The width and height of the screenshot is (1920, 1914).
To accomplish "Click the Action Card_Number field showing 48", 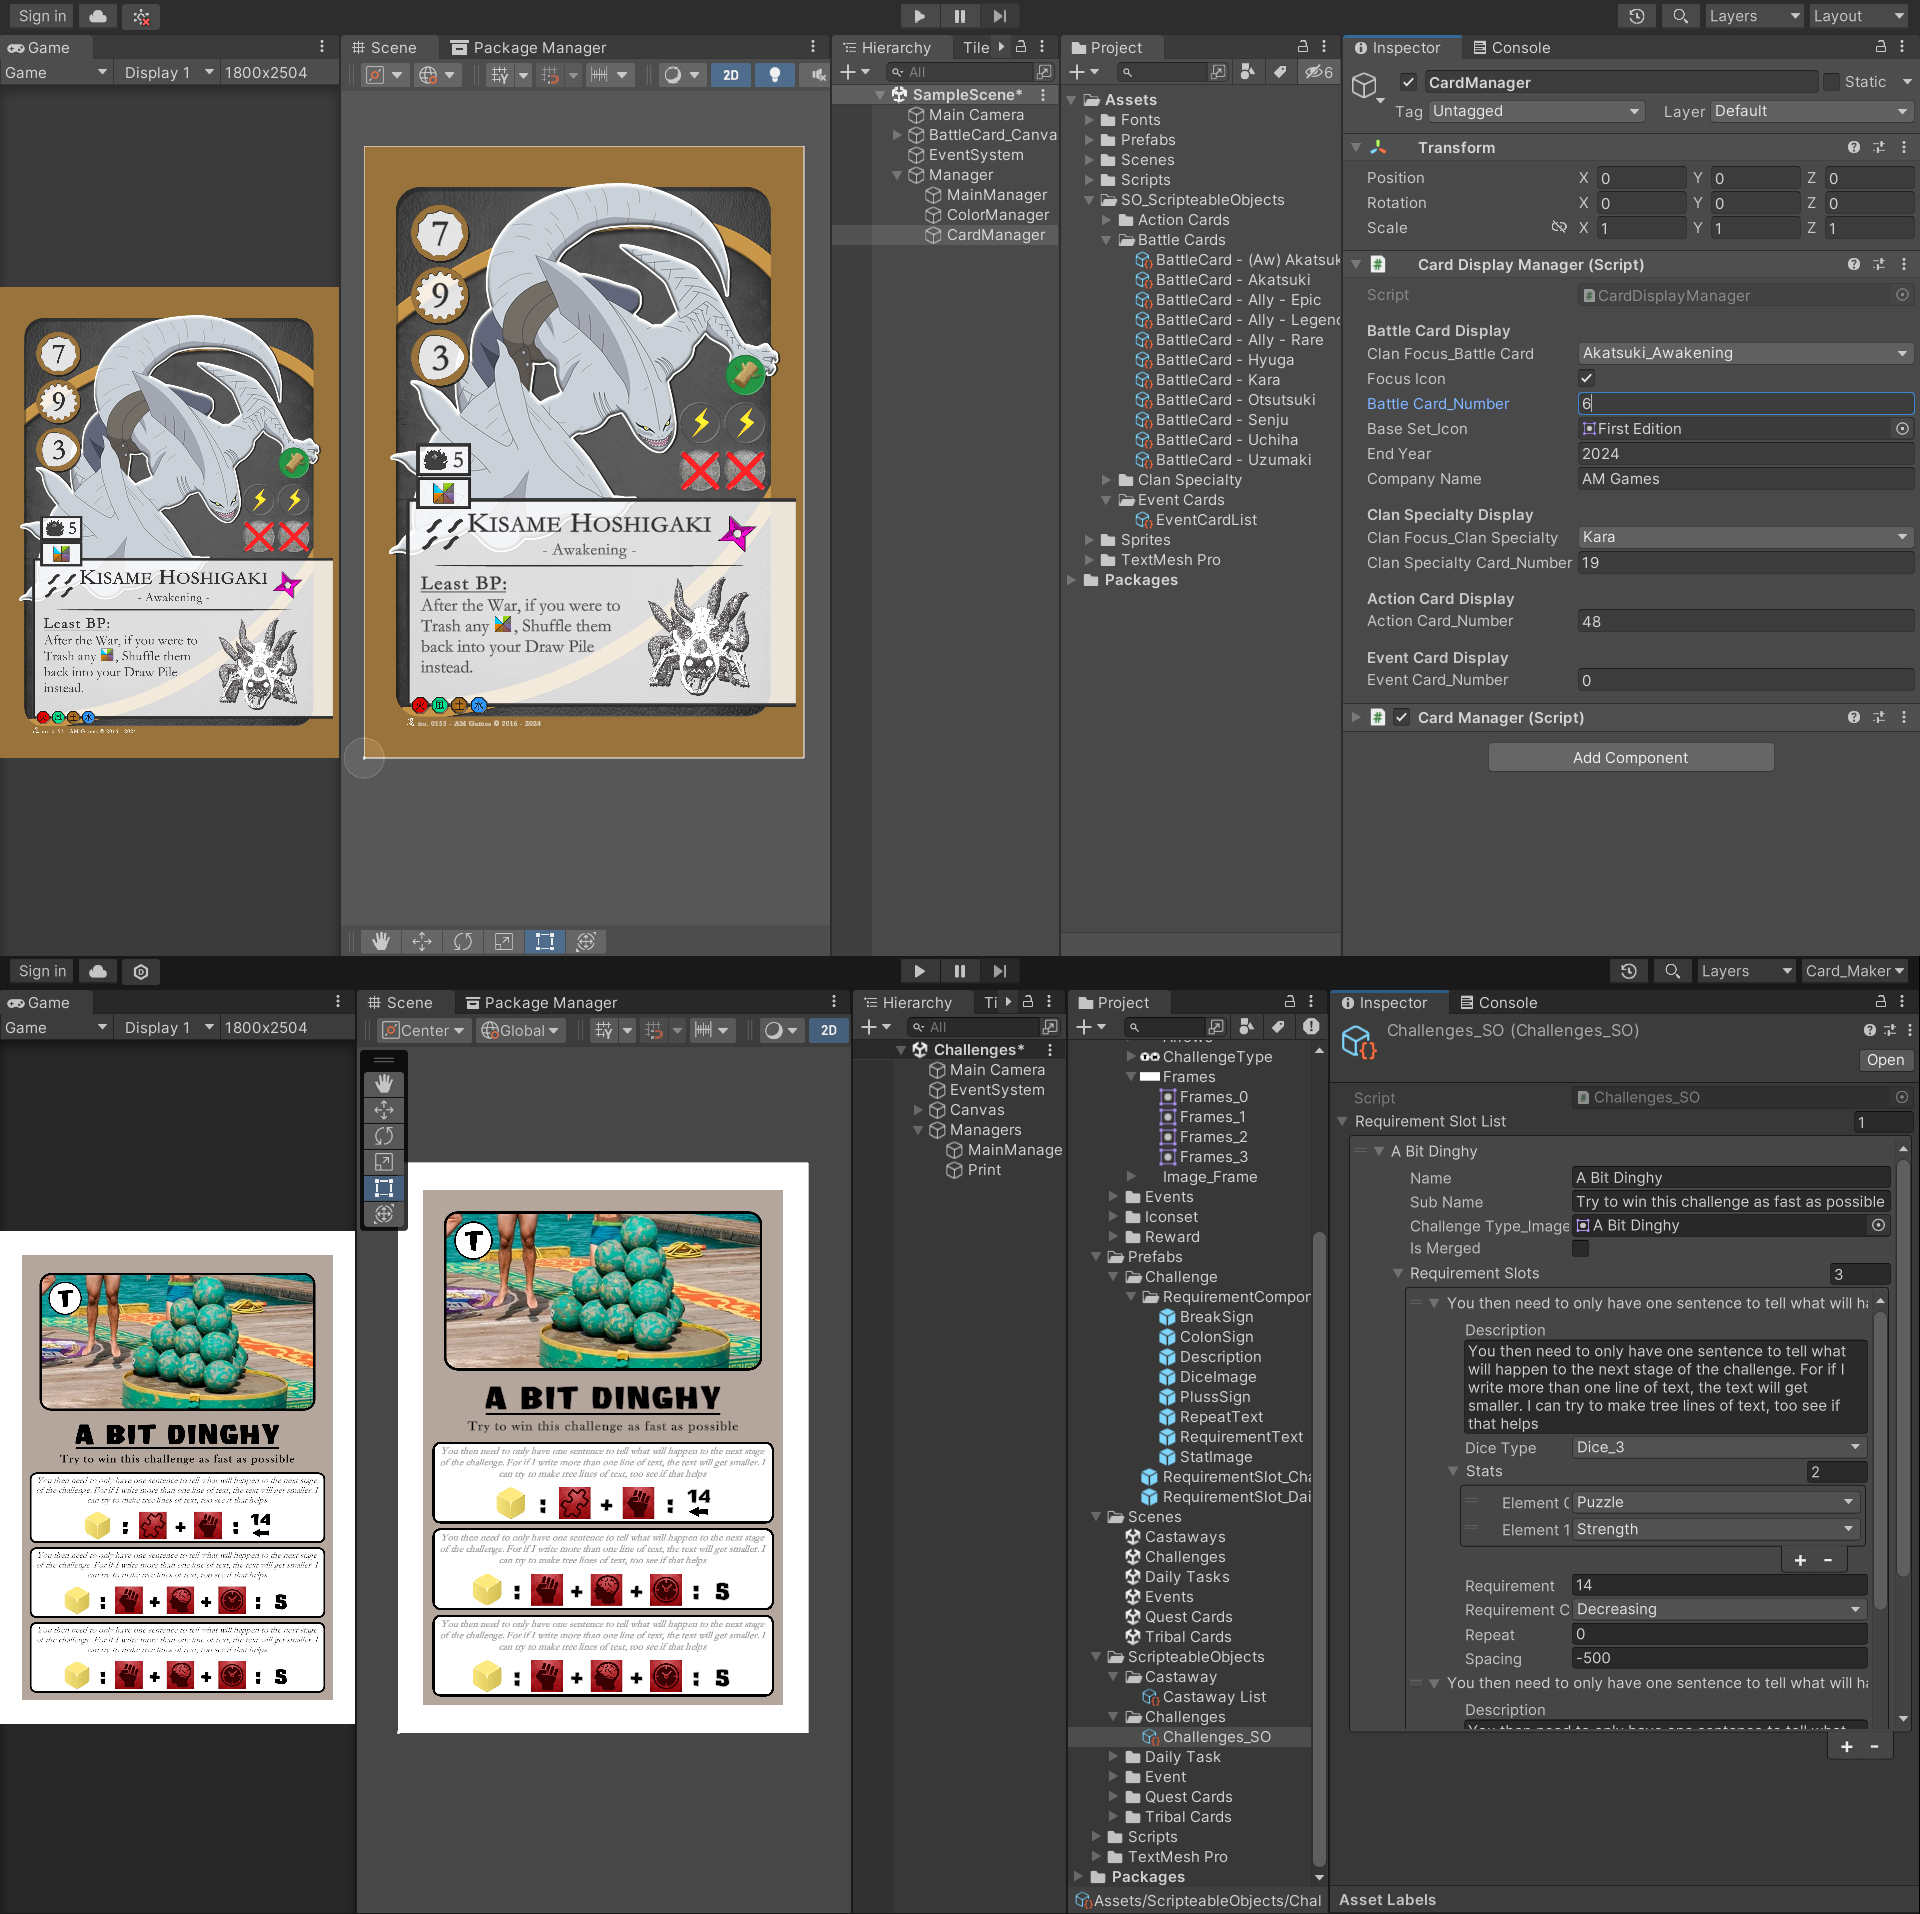I will (1745, 621).
